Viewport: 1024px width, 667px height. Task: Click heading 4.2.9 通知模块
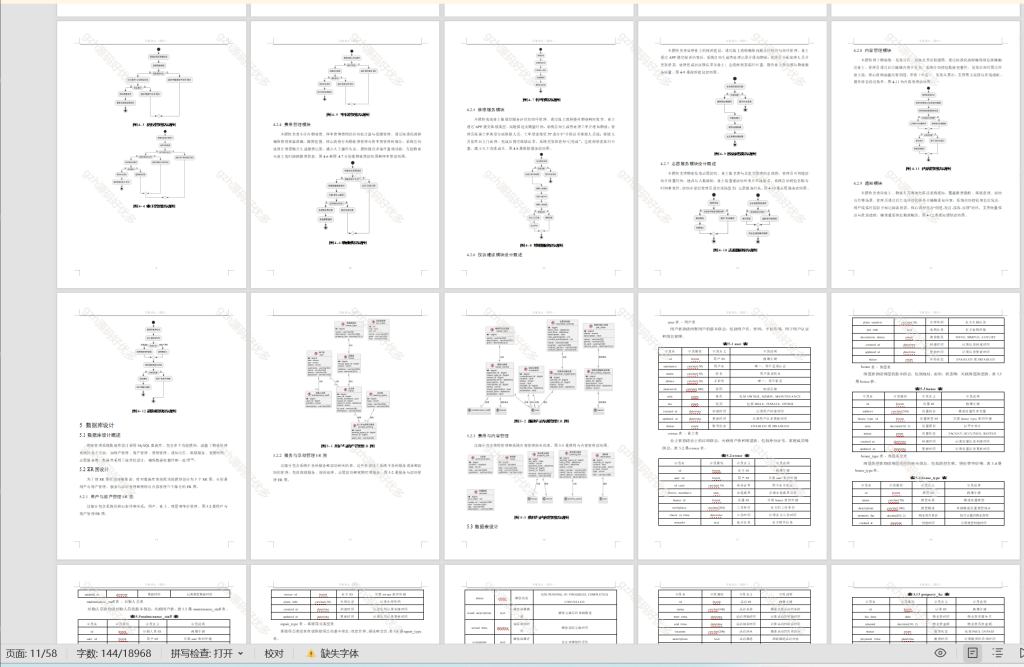(x=867, y=184)
